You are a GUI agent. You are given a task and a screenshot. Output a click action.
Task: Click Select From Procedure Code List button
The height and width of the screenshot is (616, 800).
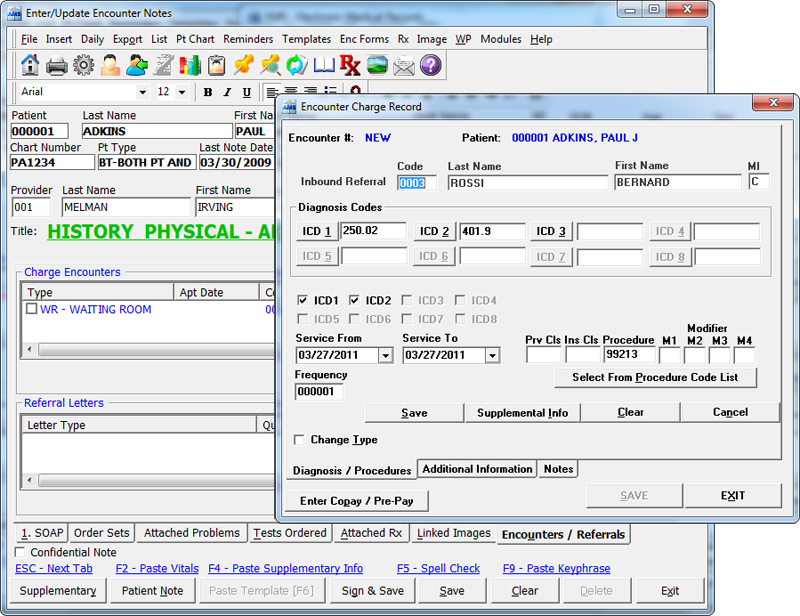(655, 377)
